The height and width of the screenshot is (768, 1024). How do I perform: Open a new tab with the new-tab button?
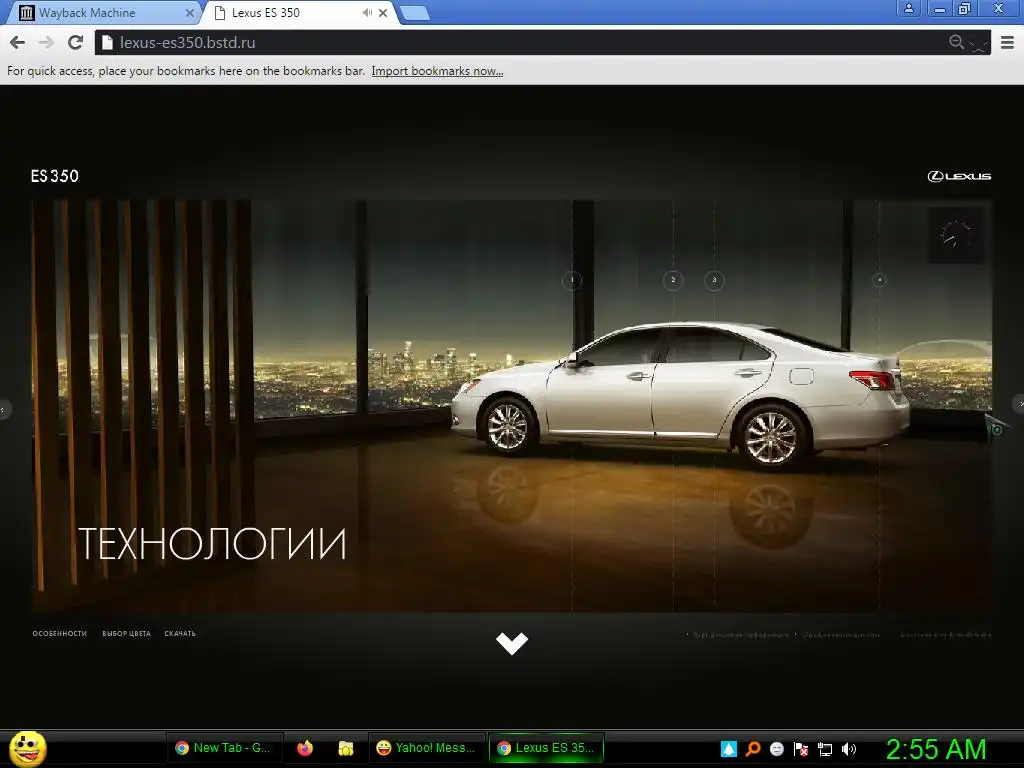pos(414,13)
